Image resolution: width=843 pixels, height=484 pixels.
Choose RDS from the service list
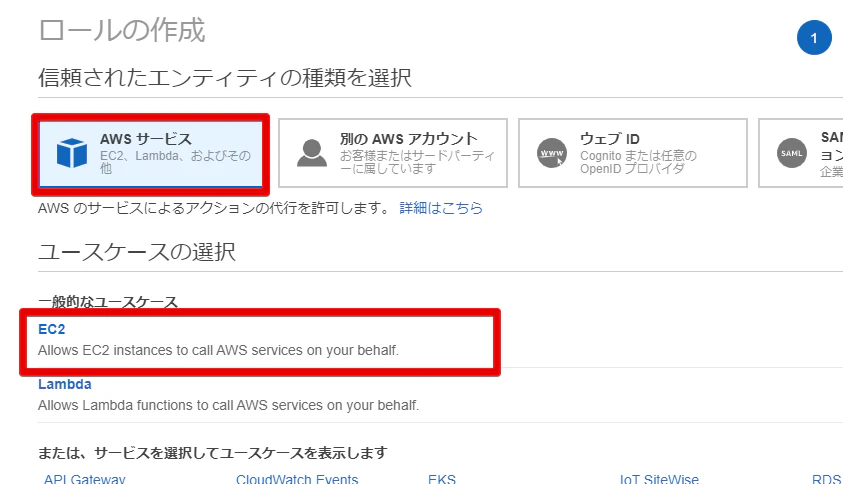[x=827, y=479]
